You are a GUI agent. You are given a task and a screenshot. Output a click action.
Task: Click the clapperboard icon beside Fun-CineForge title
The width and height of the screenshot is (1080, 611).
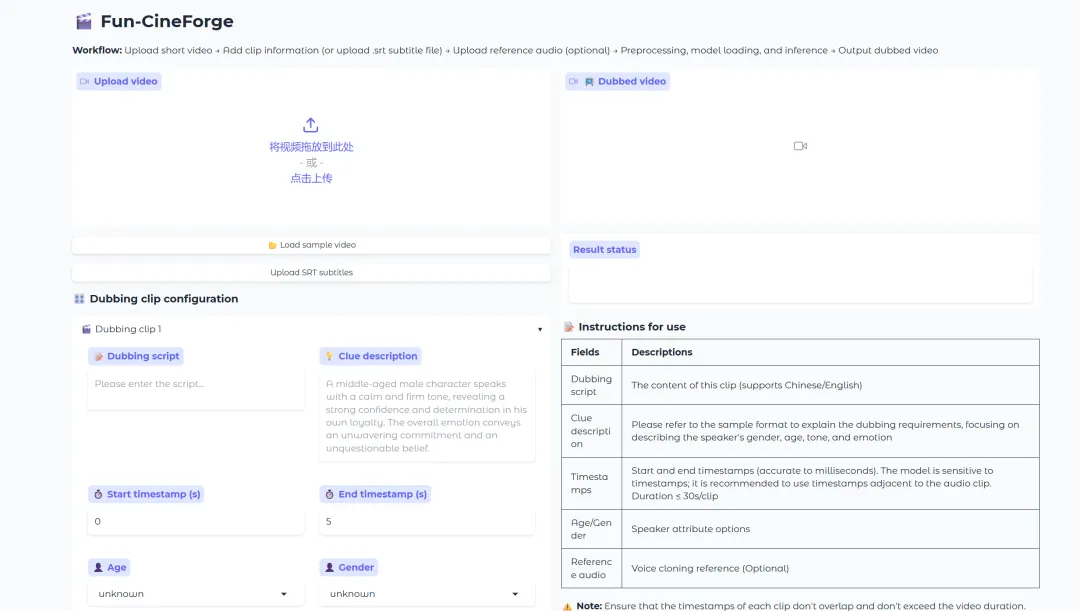pyautogui.click(x=84, y=21)
